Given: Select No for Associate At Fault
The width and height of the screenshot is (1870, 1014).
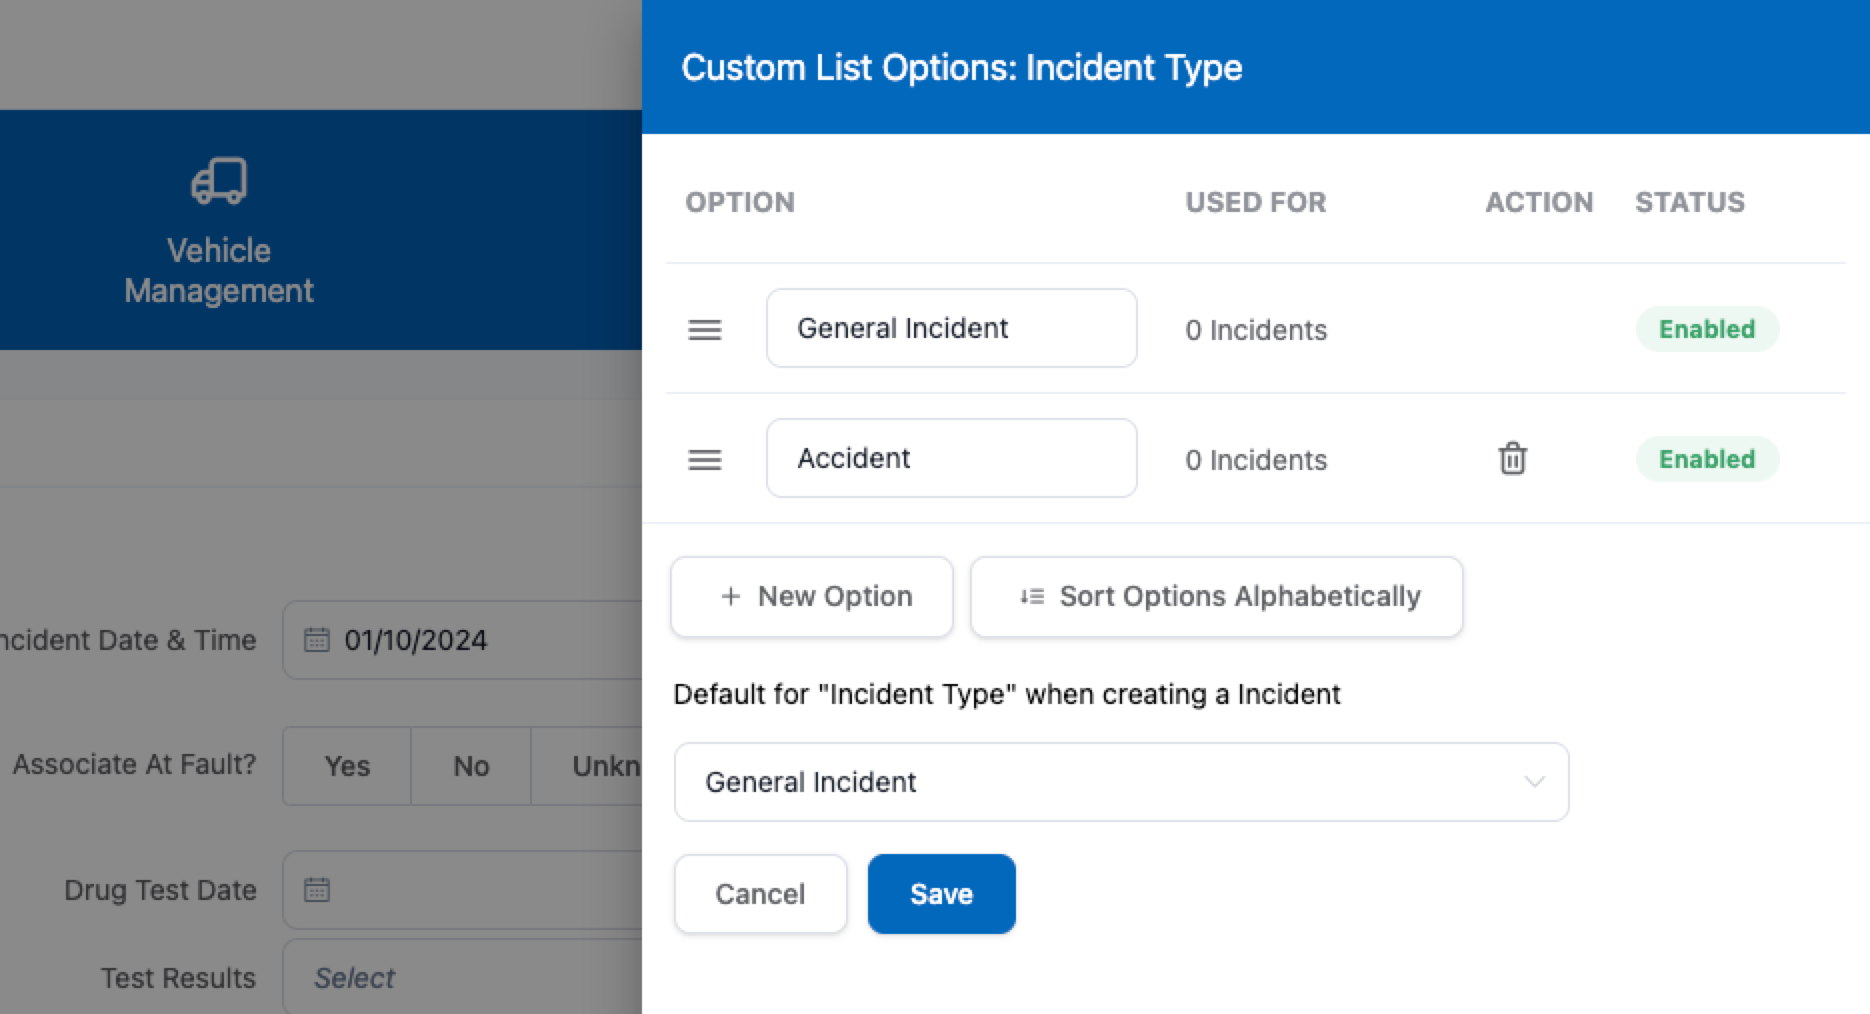Looking at the screenshot, I should pos(471,766).
